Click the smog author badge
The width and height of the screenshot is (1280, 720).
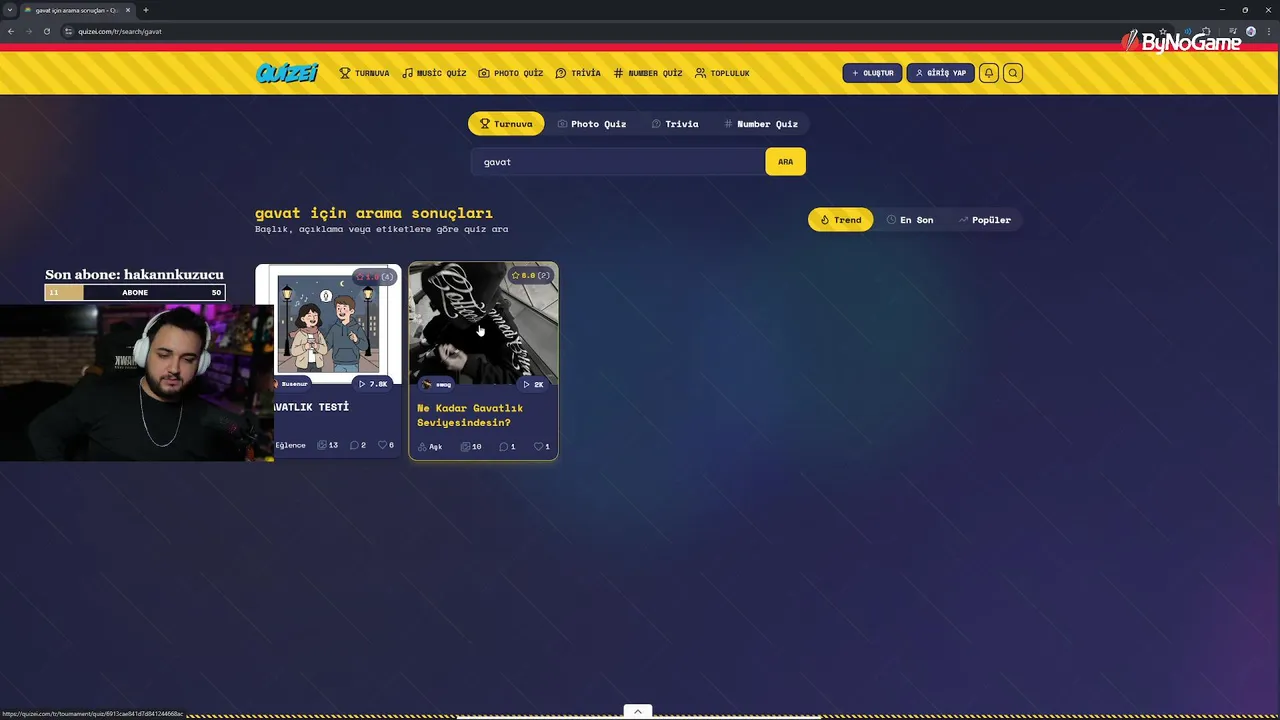[x=437, y=384]
